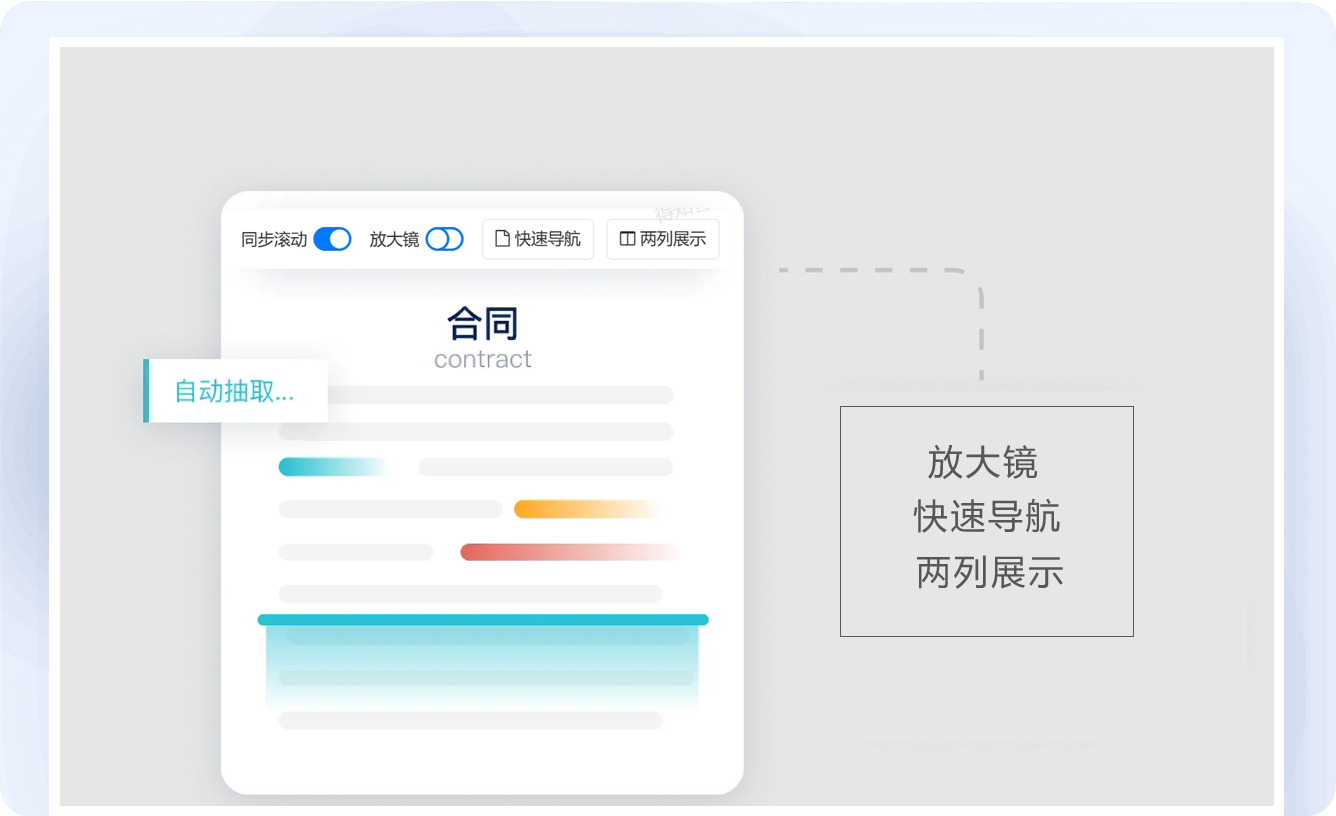Click the 放大镜 label in the toolbar
1336x816 pixels.
[x=394, y=240]
